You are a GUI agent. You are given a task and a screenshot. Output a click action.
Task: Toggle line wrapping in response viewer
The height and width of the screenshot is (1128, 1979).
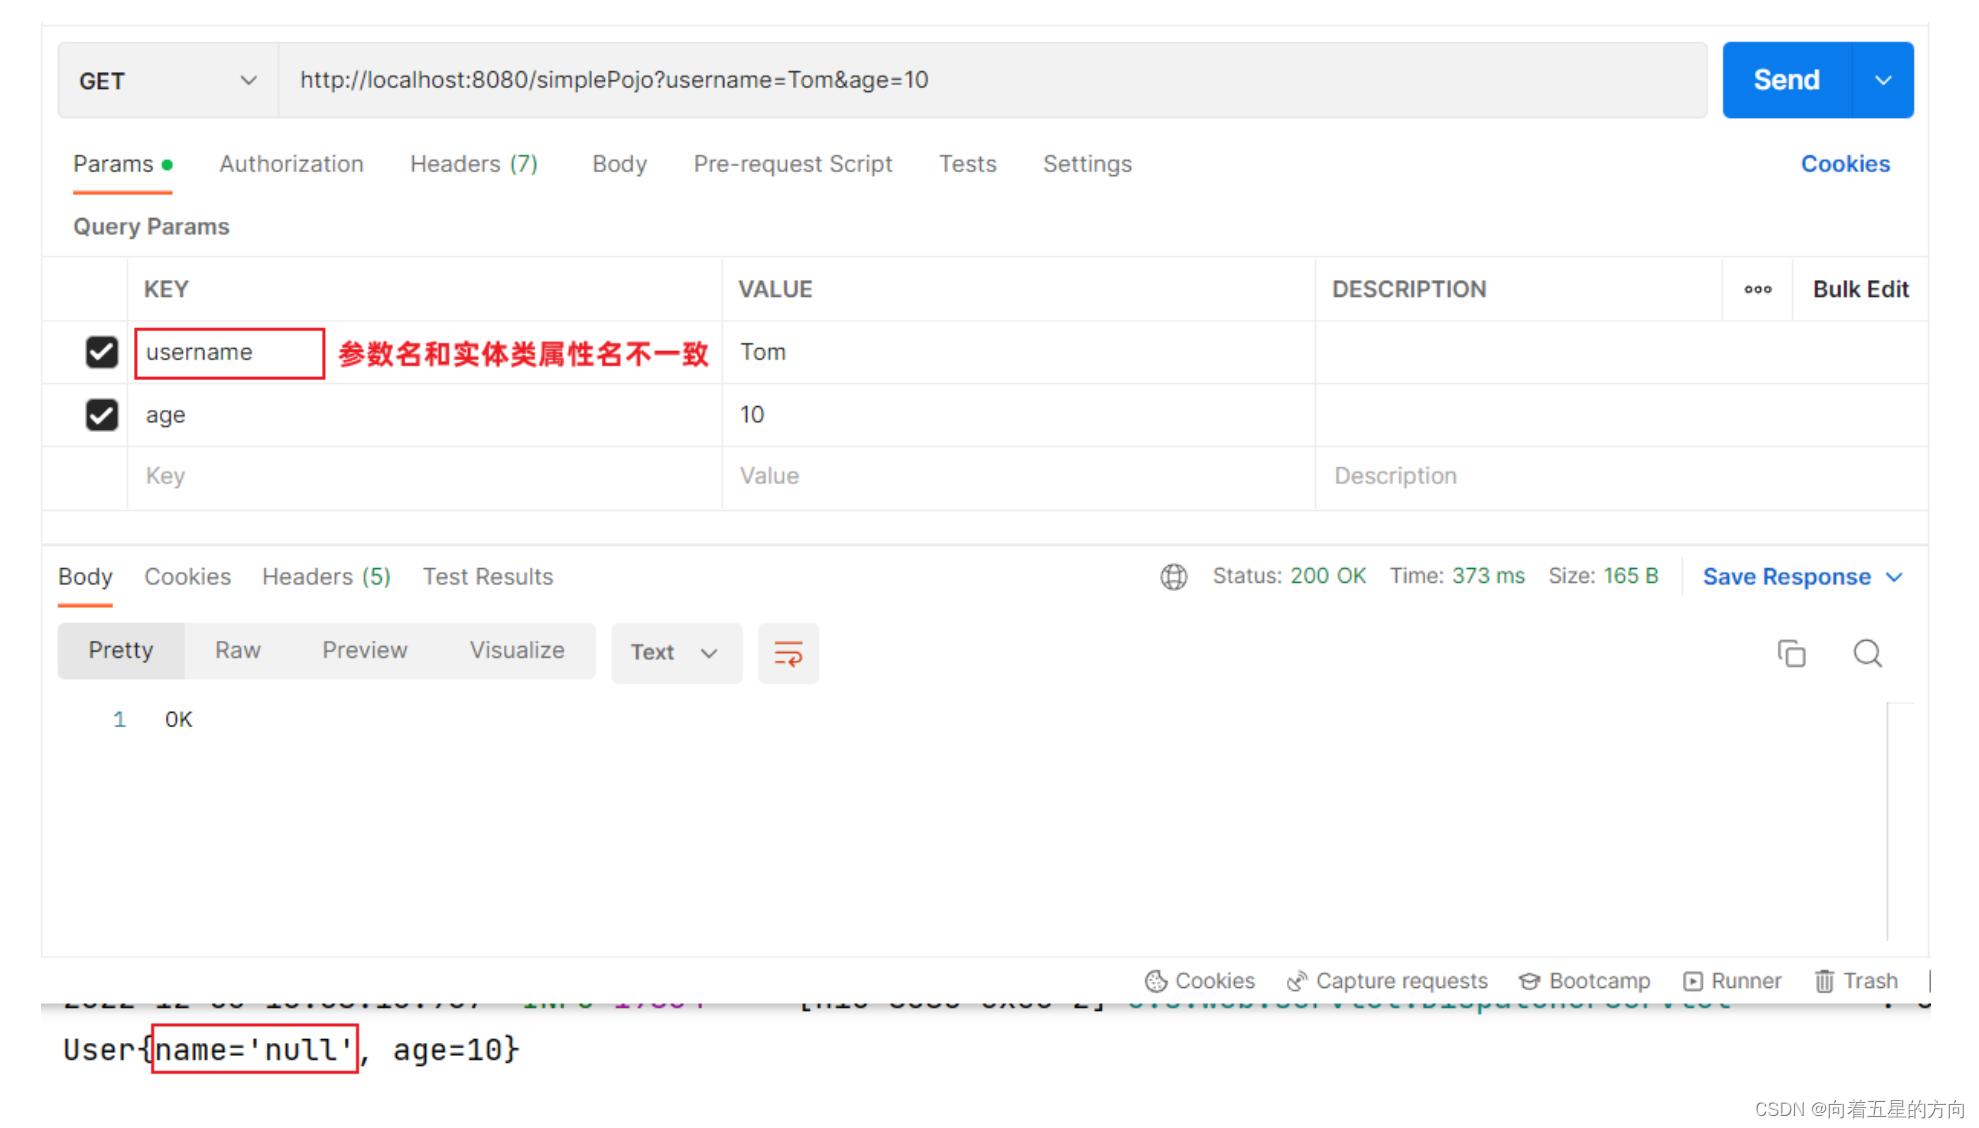tap(788, 653)
